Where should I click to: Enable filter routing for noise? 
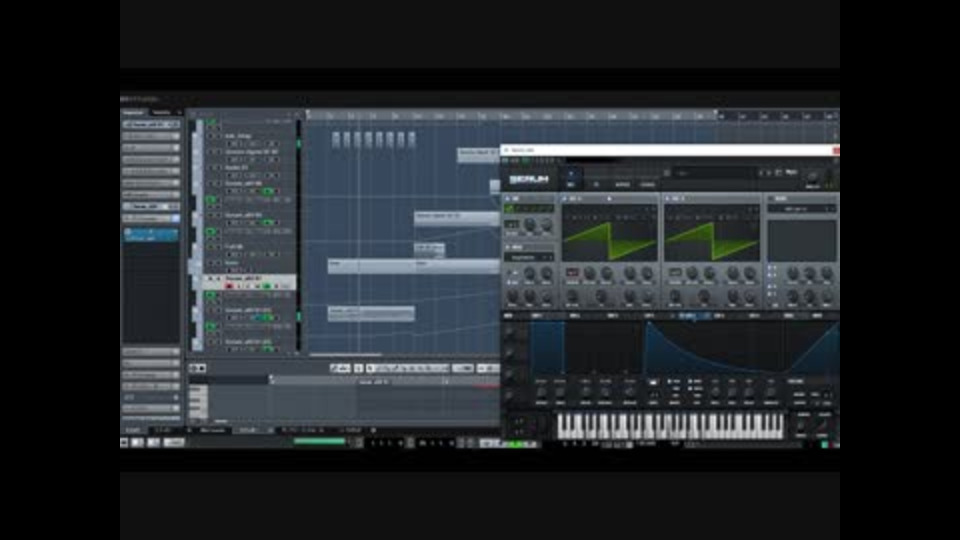click(x=770, y=286)
